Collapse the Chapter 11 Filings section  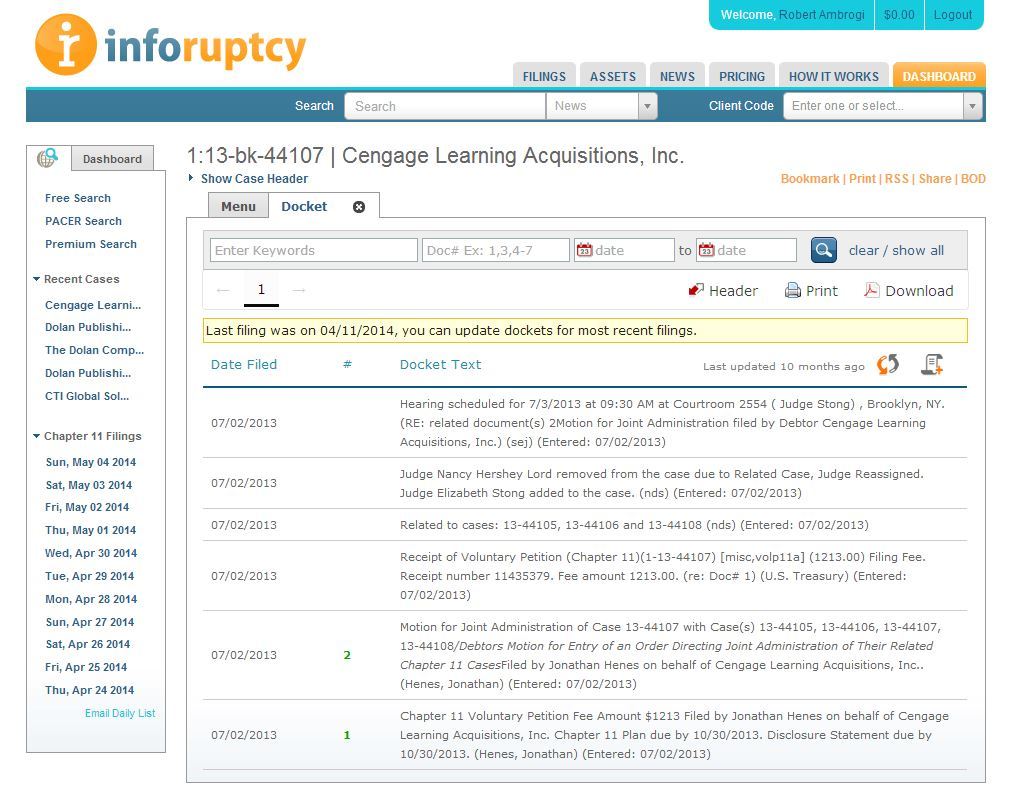tap(87, 436)
